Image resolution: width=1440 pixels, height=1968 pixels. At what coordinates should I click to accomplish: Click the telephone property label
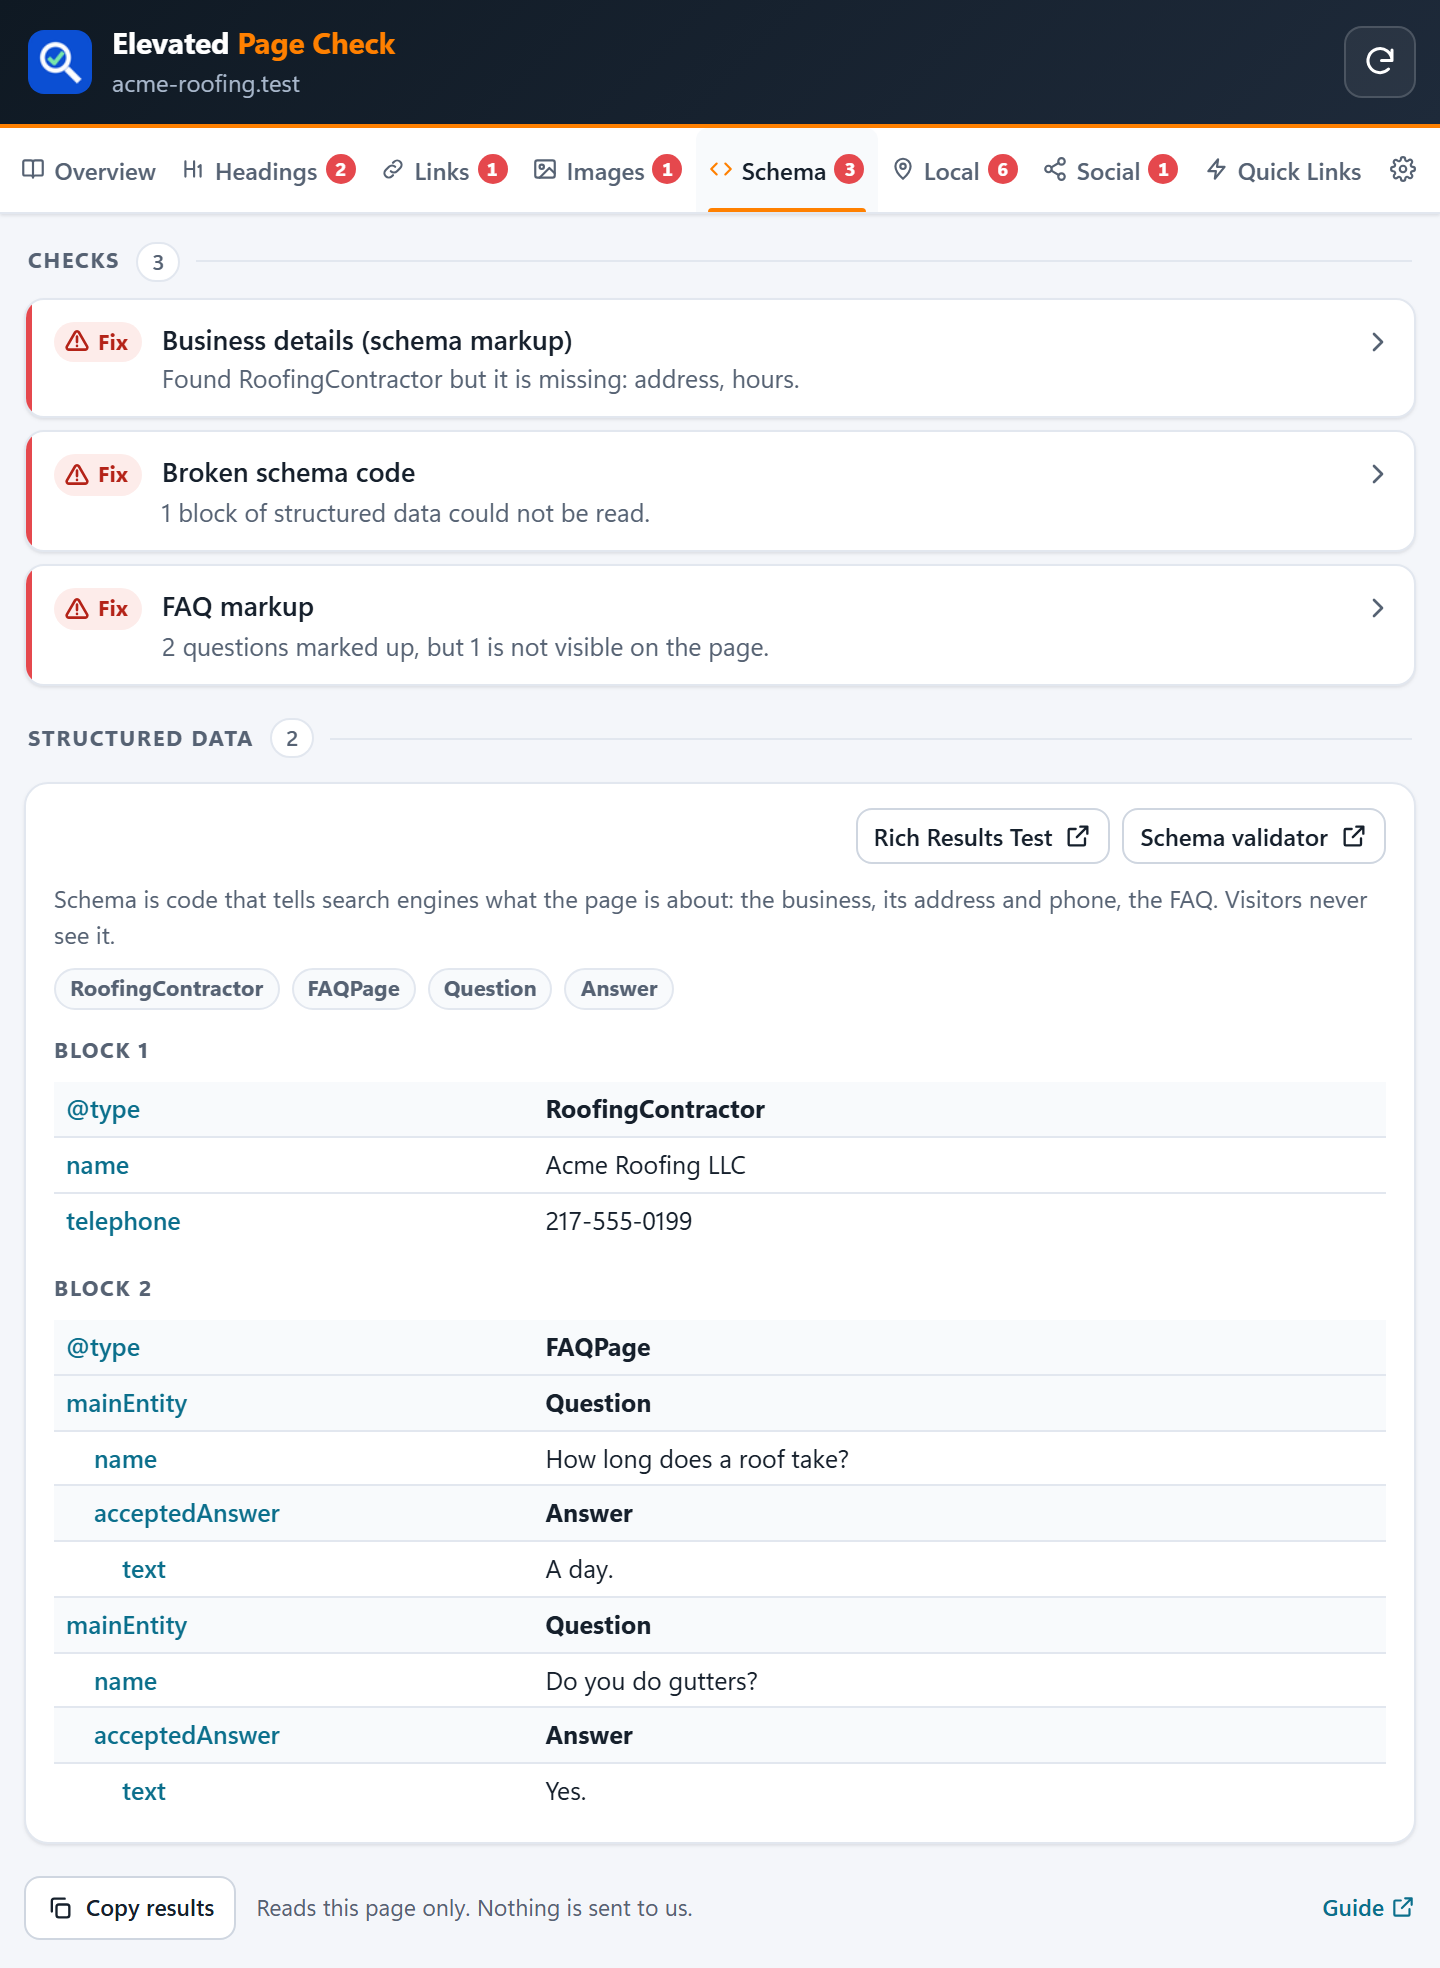point(123,1221)
